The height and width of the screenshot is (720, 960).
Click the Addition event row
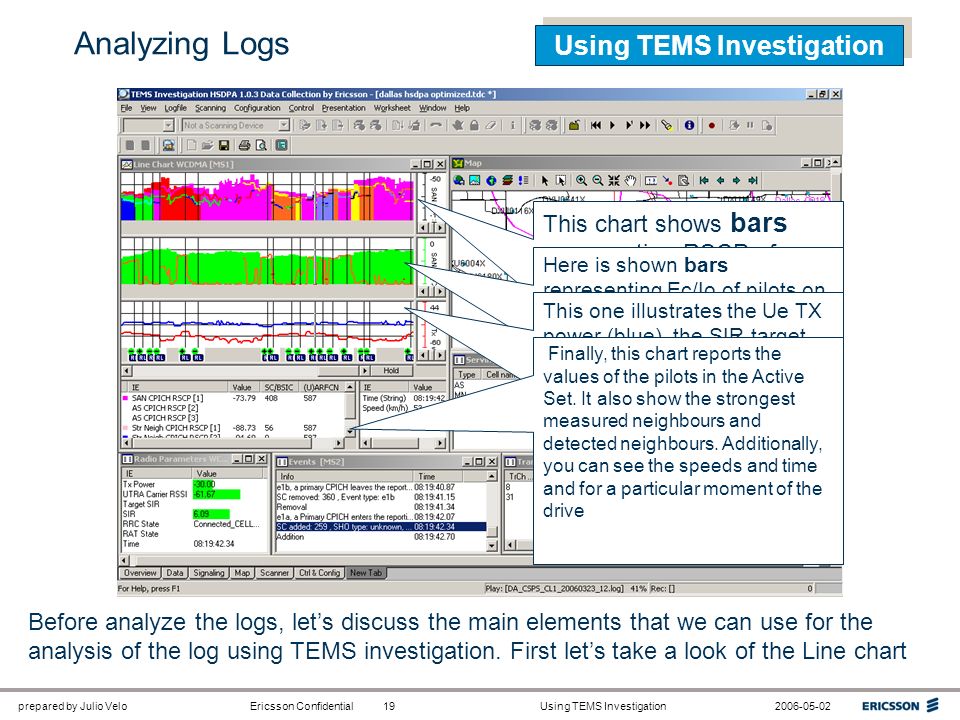(x=381, y=537)
